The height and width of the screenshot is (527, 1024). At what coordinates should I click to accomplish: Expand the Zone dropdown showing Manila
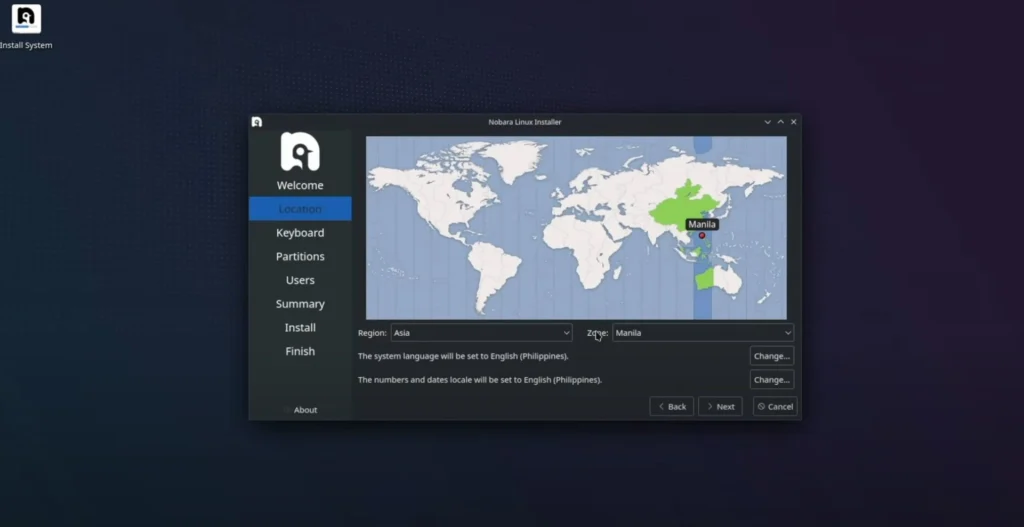pyautogui.click(x=703, y=333)
